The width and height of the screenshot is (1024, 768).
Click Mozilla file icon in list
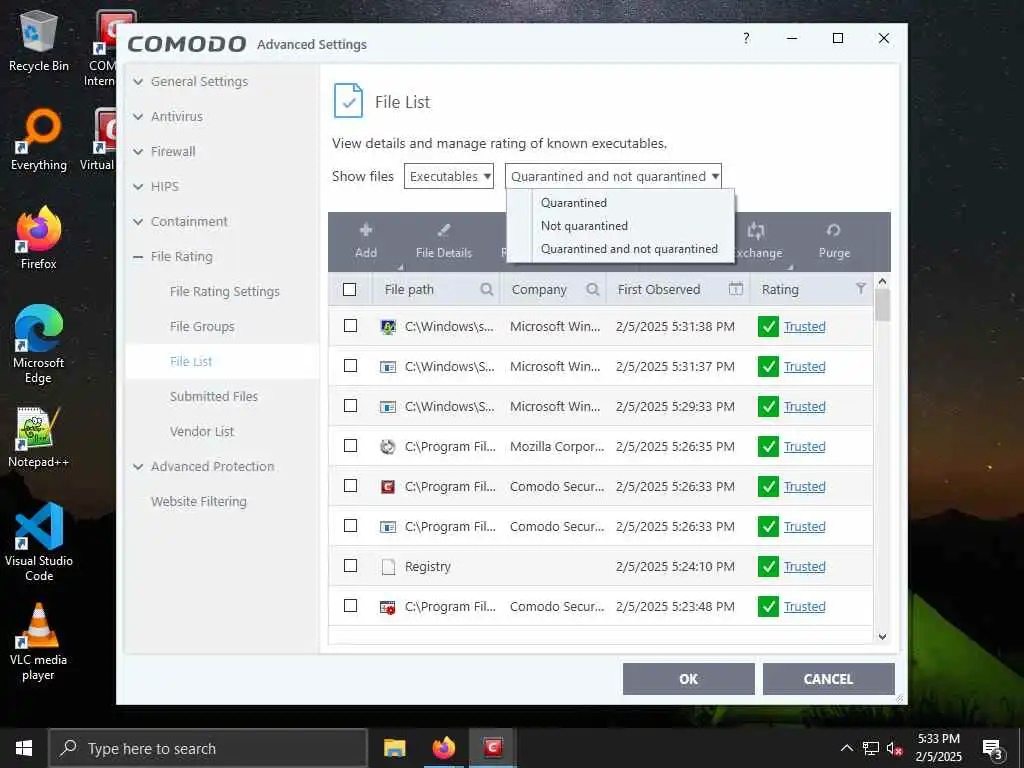(388, 447)
